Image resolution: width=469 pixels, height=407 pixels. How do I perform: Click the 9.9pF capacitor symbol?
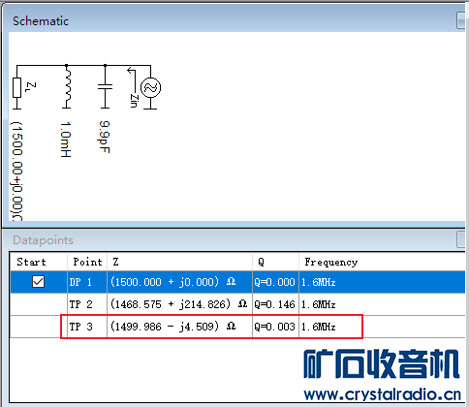point(105,87)
